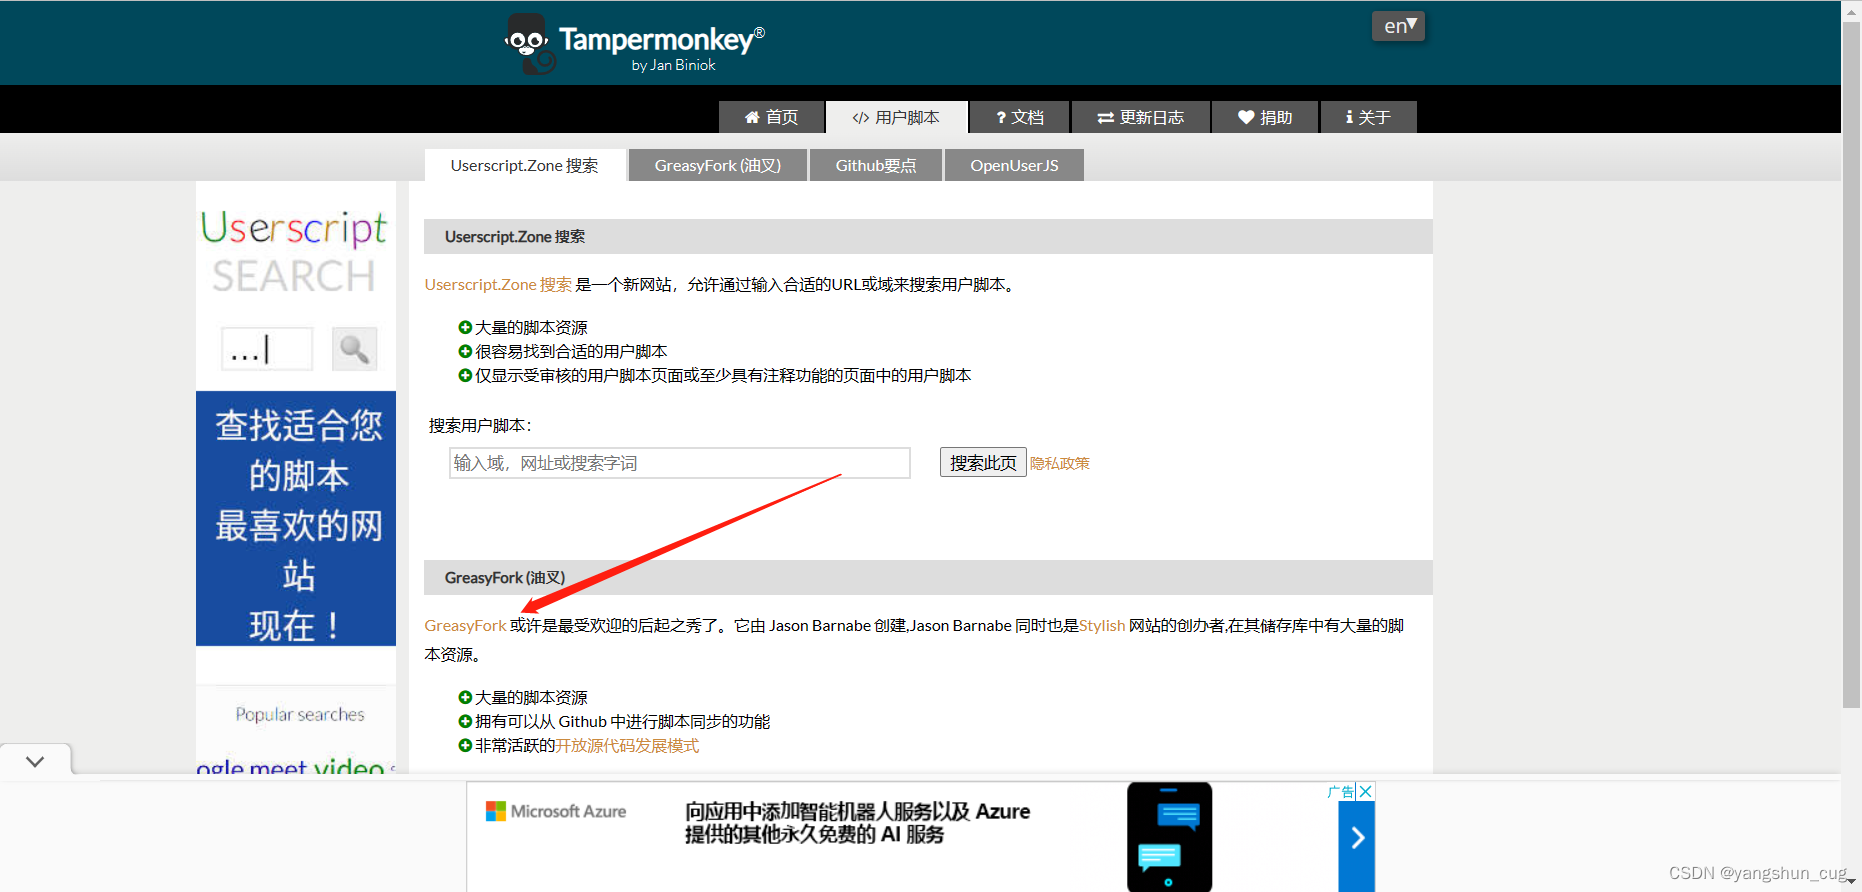Open the 关于 about tab
The width and height of the screenshot is (1862, 892).
click(1368, 117)
